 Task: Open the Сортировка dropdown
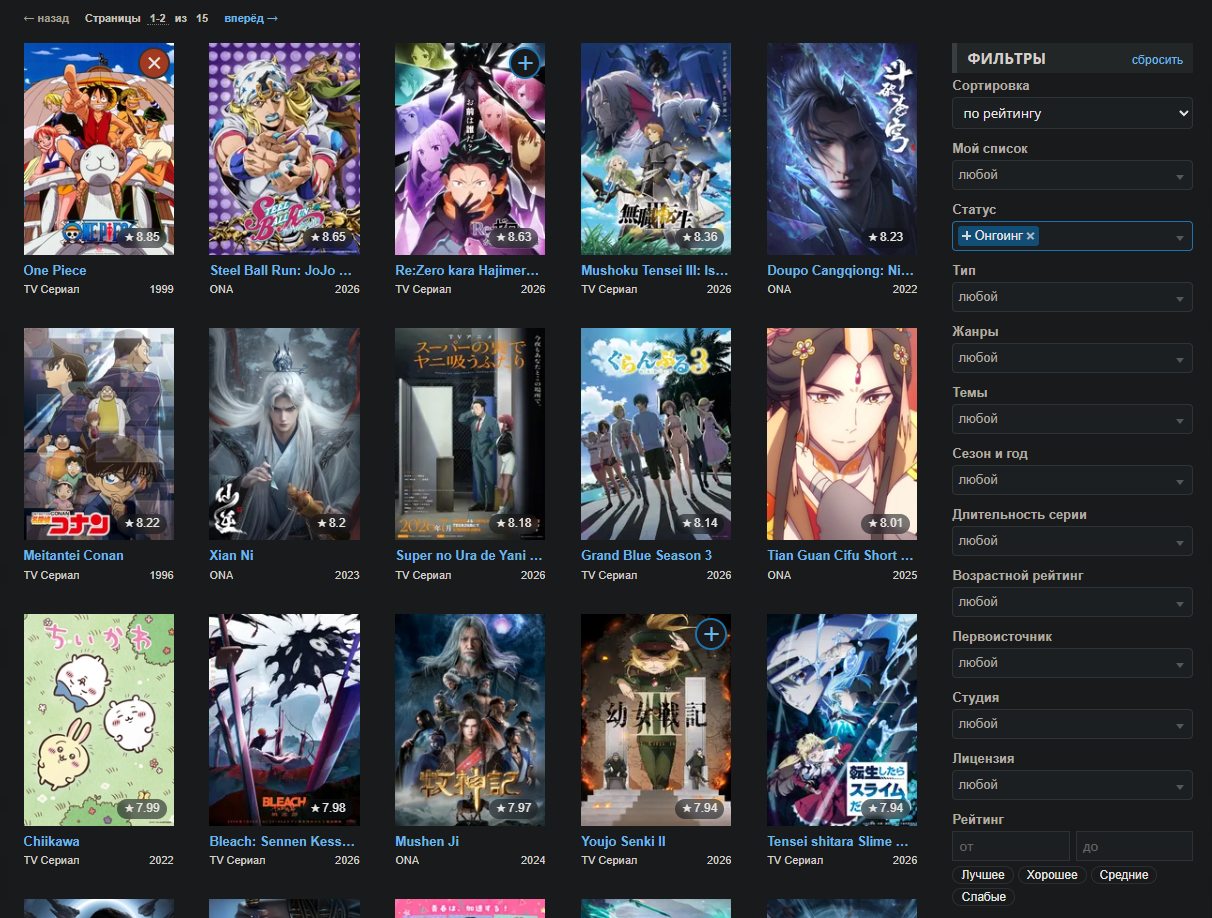point(1072,113)
